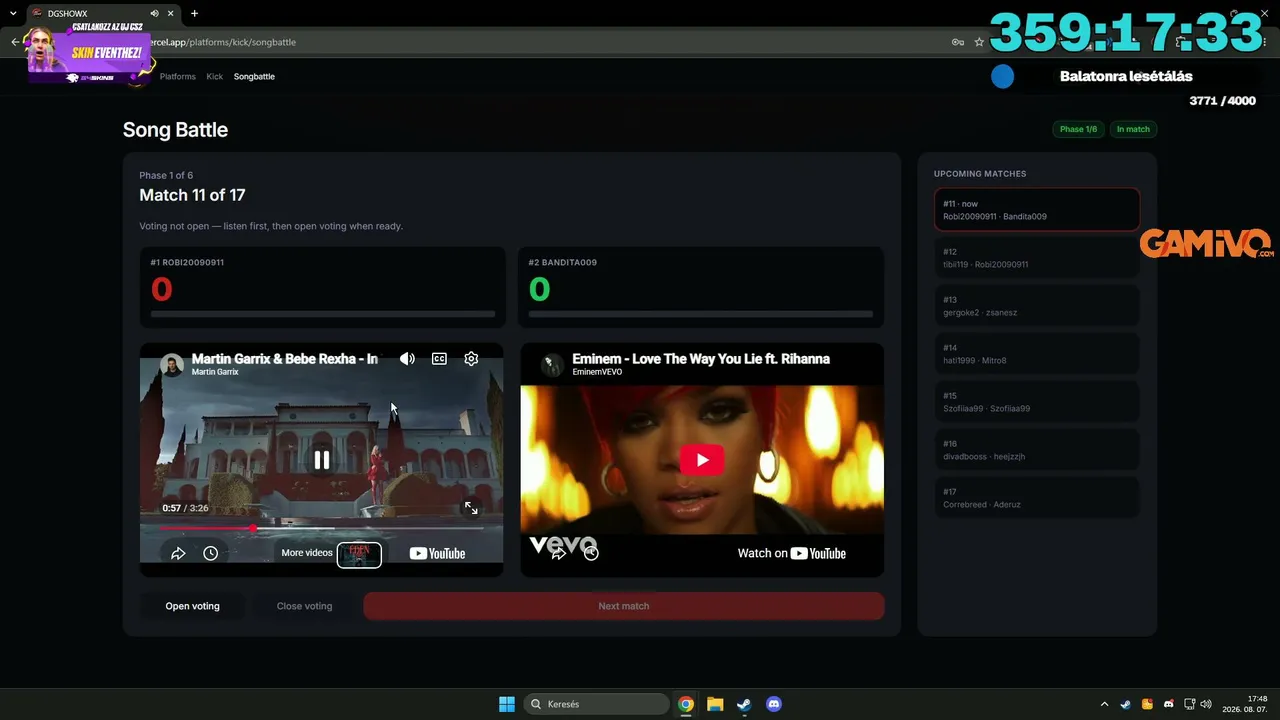Select match #17 Correbreed vs Aderuz
1280x720 pixels.
[1036, 498]
